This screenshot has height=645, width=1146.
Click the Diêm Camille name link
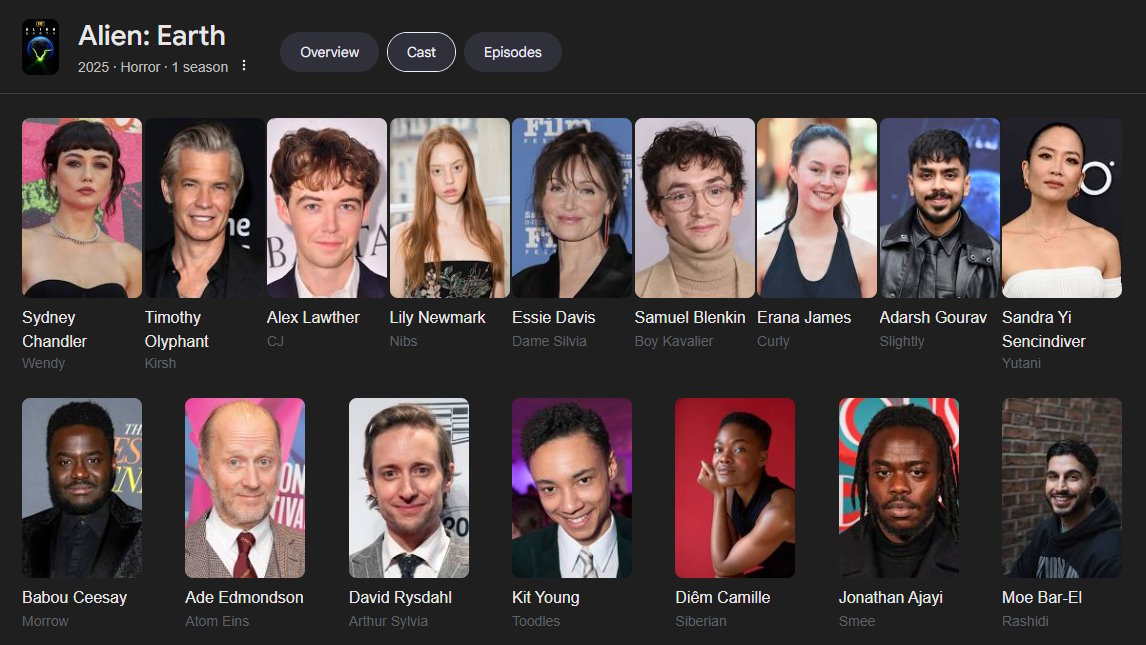click(723, 598)
